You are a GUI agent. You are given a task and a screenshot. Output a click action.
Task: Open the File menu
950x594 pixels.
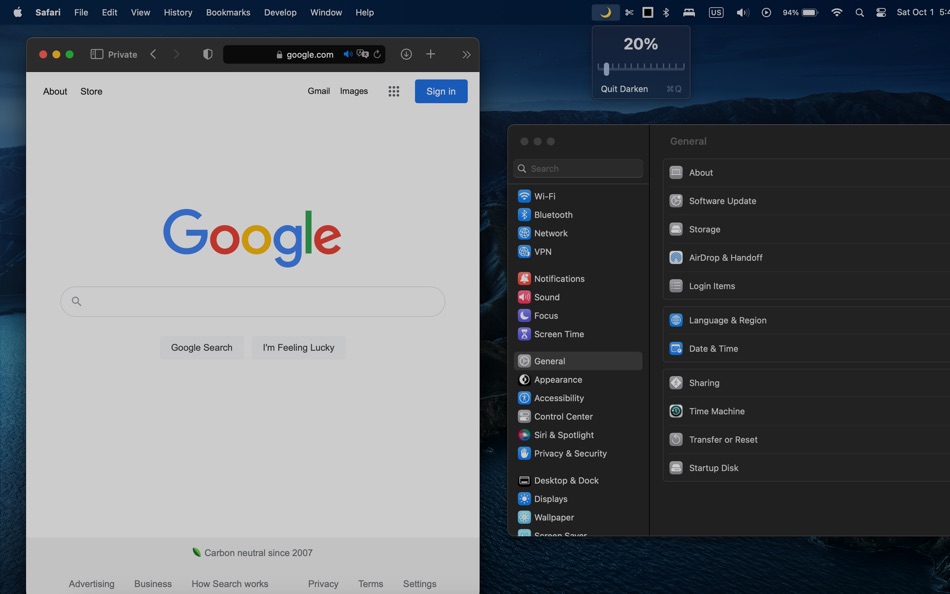pos(81,12)
